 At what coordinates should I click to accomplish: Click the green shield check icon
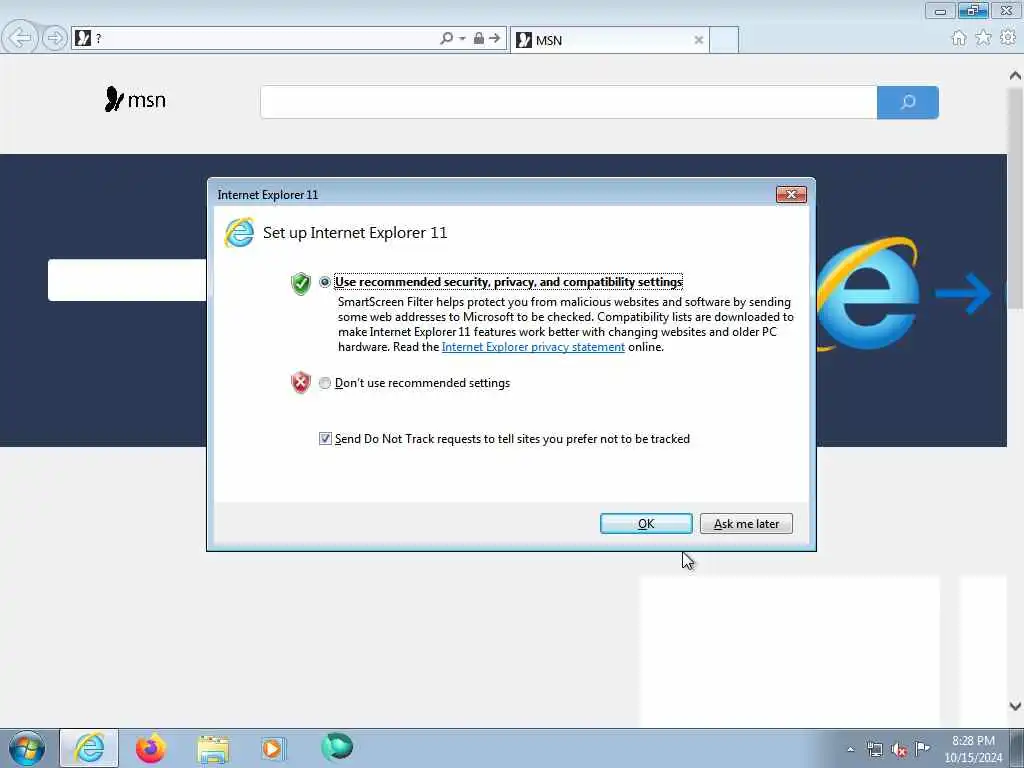300,283
